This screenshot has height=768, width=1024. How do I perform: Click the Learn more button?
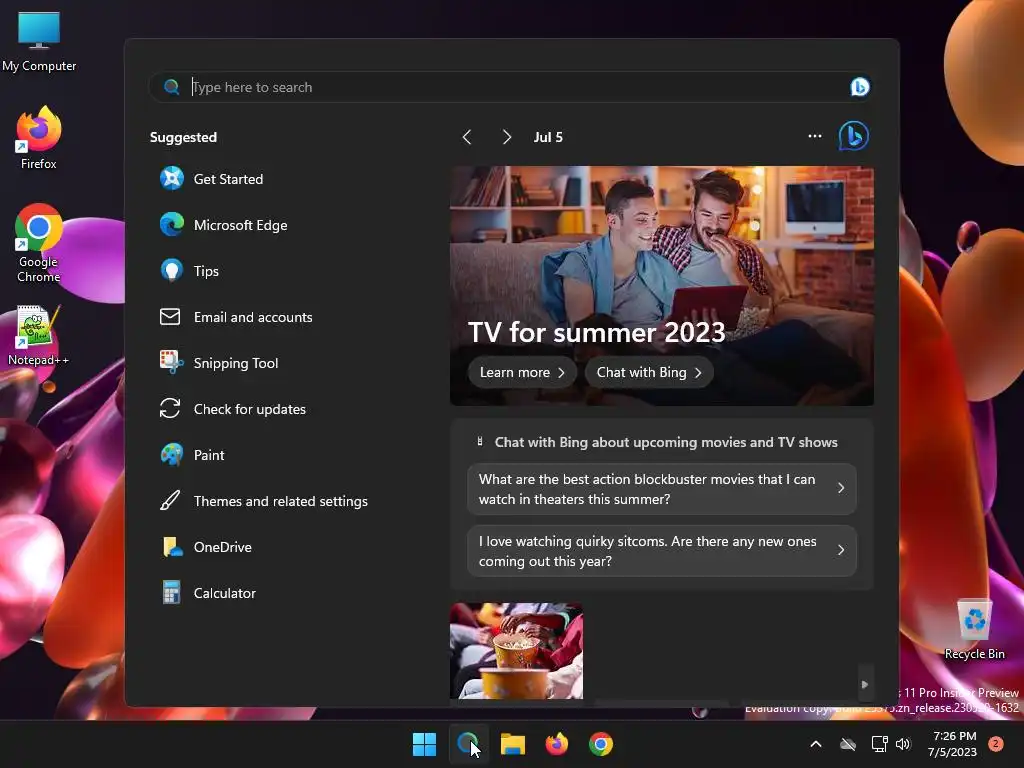tap(522, 372)
